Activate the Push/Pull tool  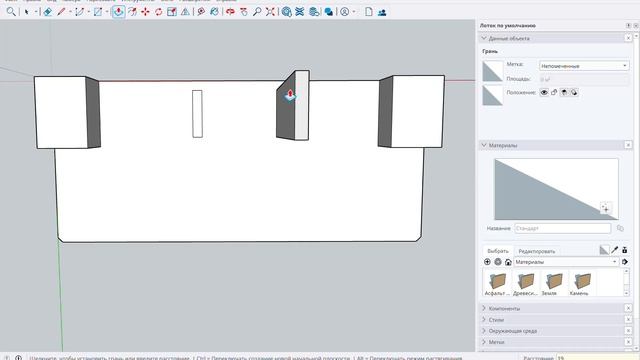coord(118,12)
